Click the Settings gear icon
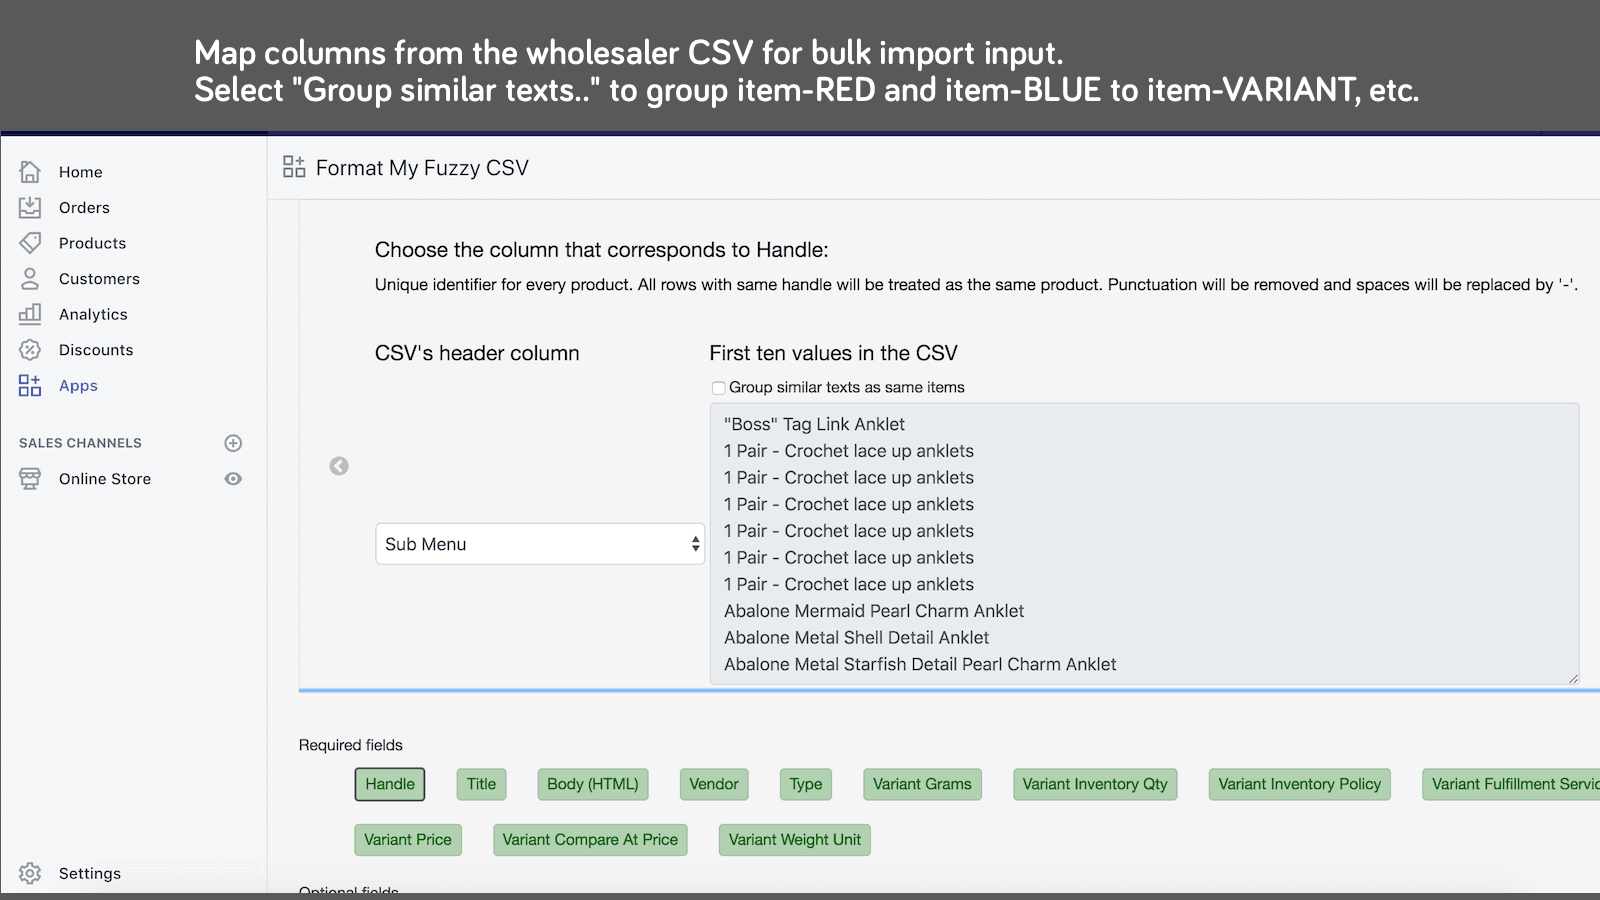1600x900 pixels. click(30, 873)
